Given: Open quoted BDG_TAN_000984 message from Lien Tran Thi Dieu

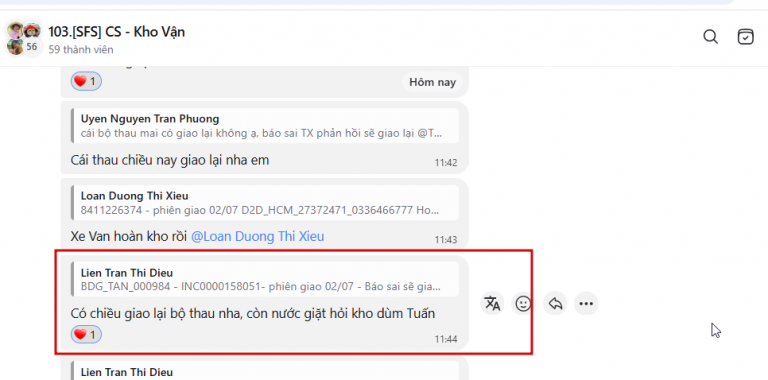Looking at the screenshot, I should click(265, 279).
